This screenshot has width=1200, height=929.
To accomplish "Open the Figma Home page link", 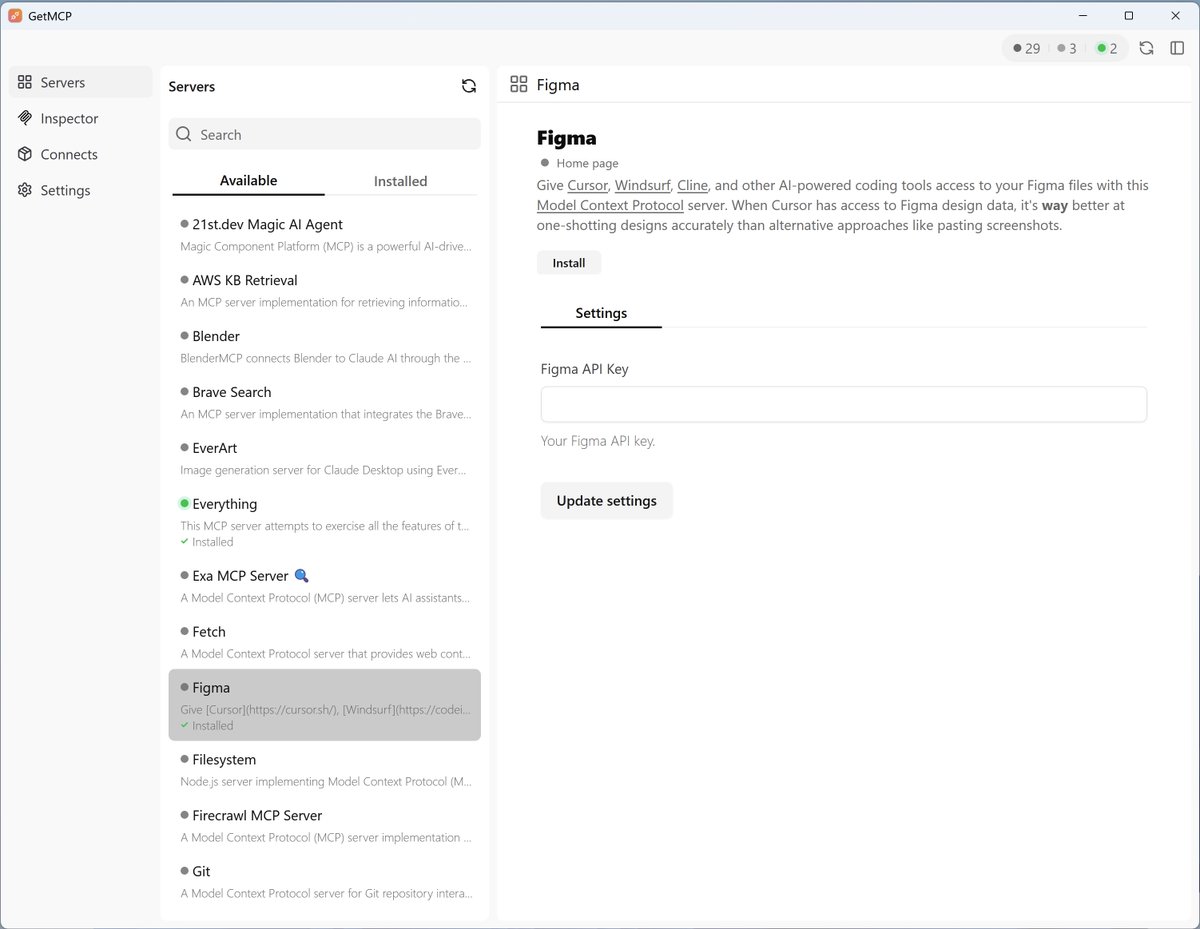I will point(587,163).
